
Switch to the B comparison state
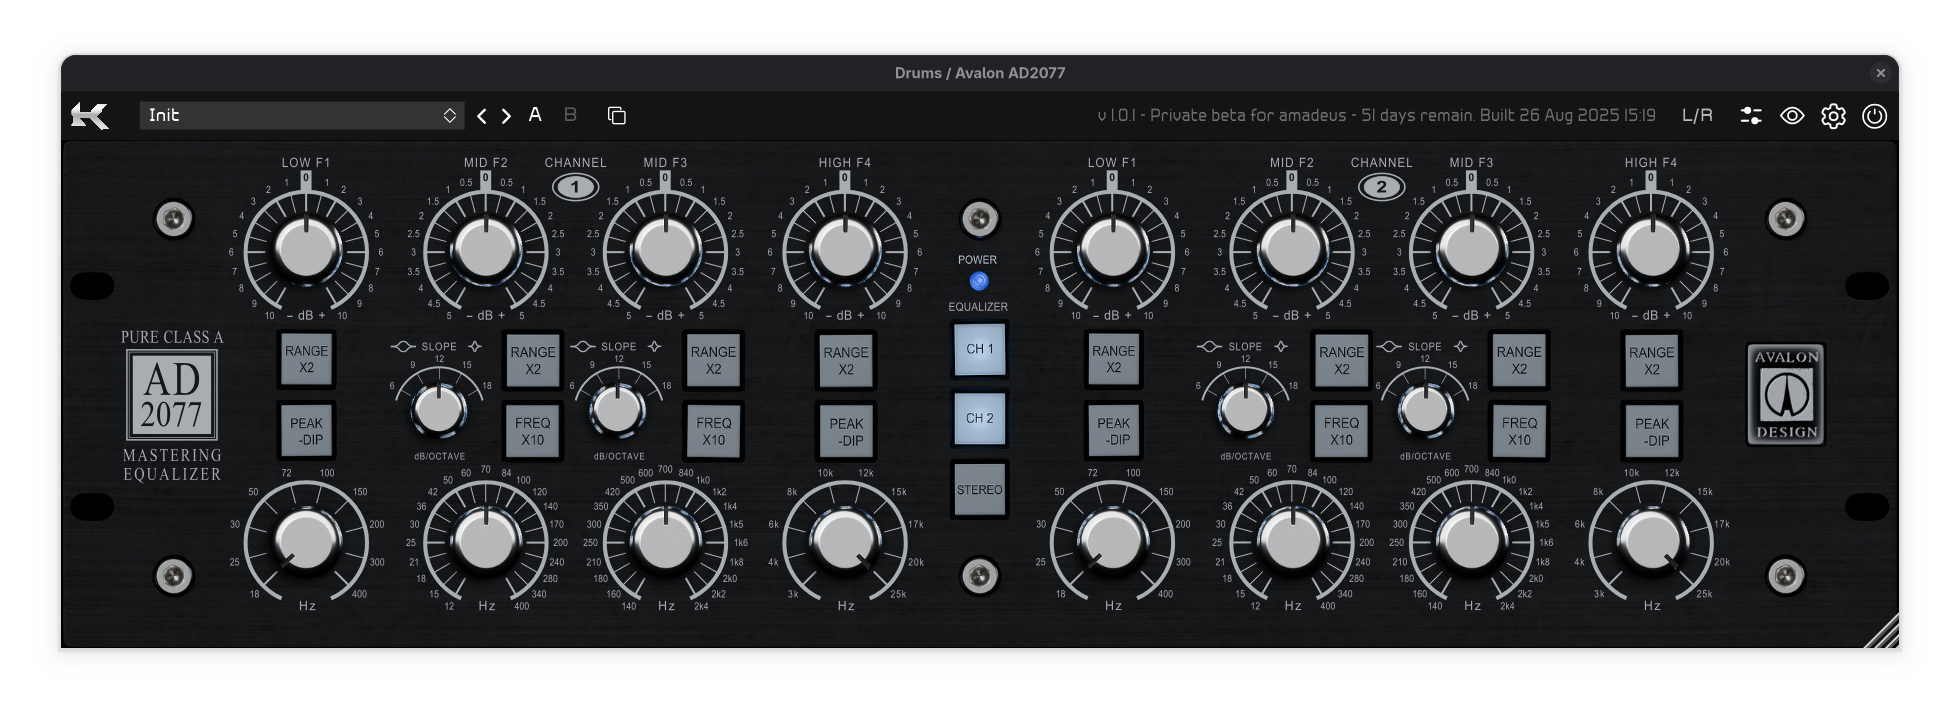click(570, 115)
